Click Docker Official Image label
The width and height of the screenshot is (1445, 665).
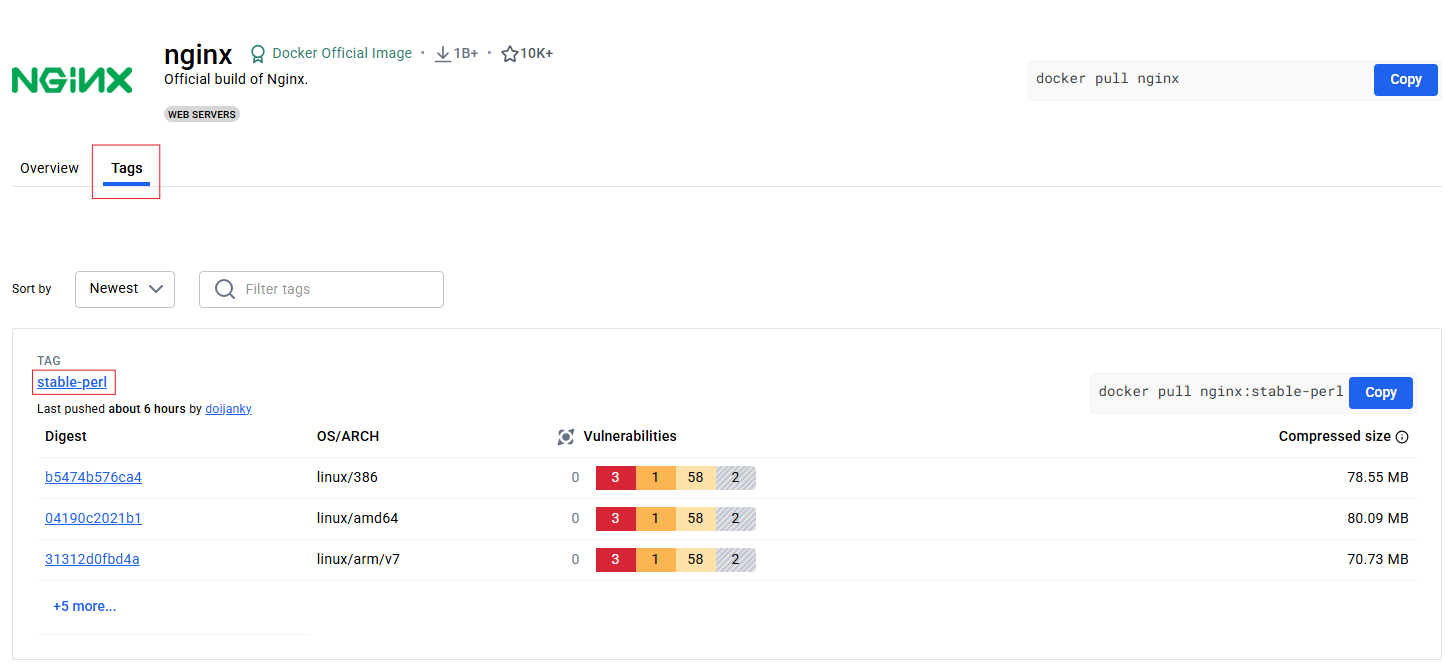pos(342,54)
